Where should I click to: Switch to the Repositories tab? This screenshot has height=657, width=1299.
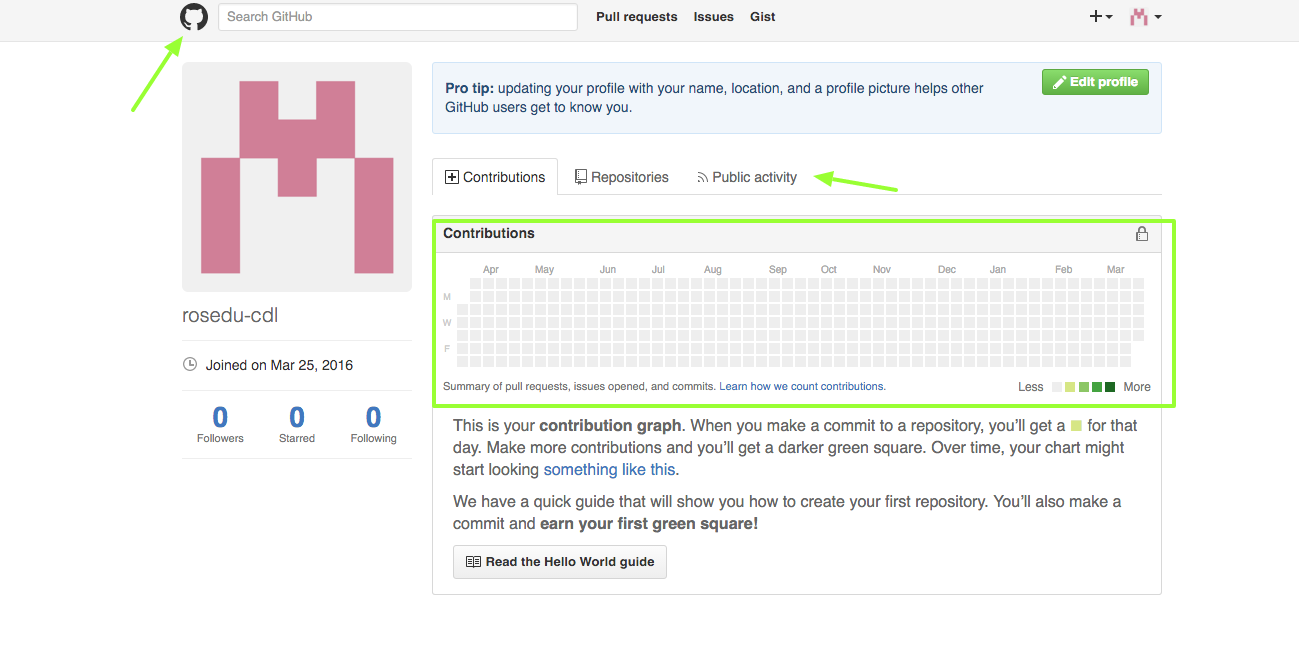(621, 177)
